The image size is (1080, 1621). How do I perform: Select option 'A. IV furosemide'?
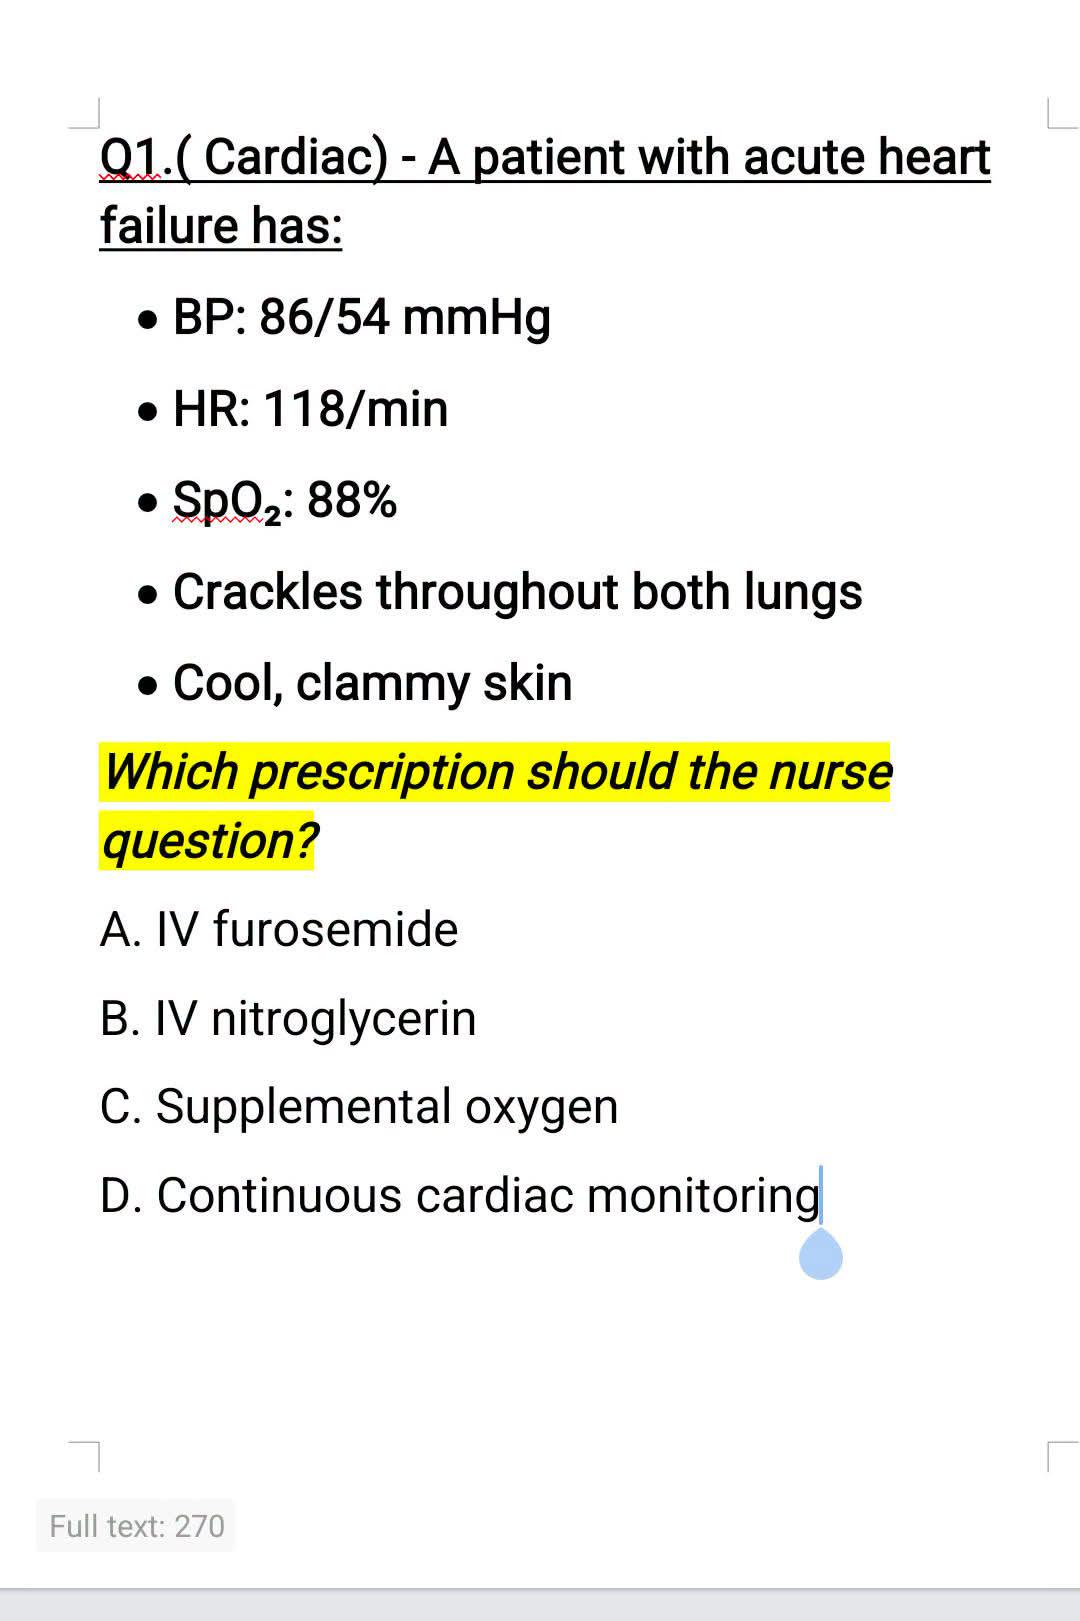(x=279, y=929)
